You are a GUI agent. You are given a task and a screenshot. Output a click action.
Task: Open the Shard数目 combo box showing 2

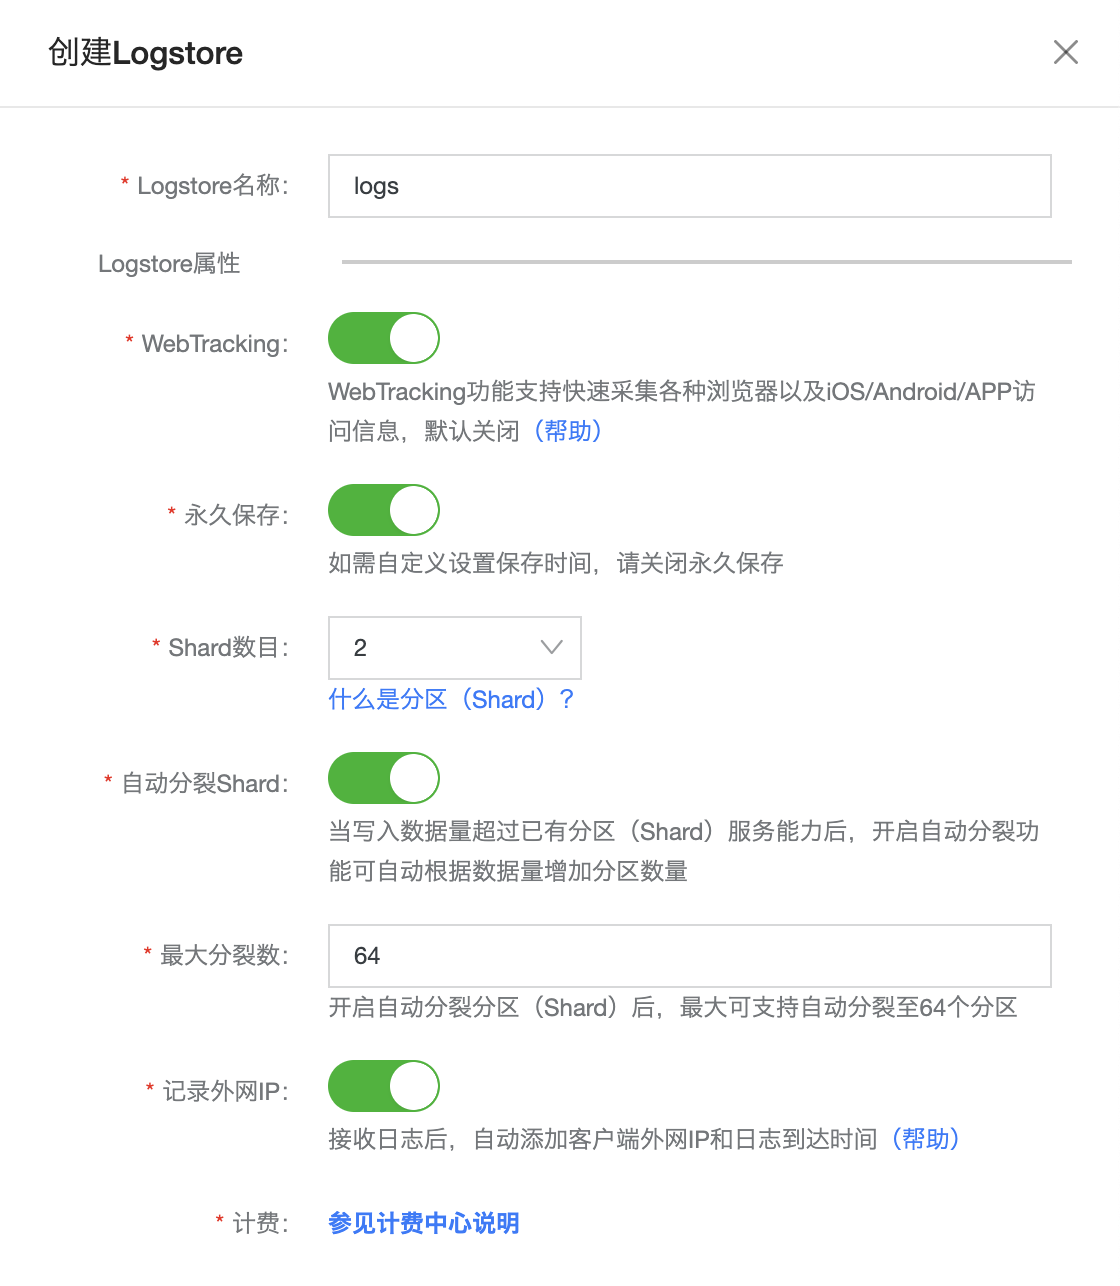(455, 648)
